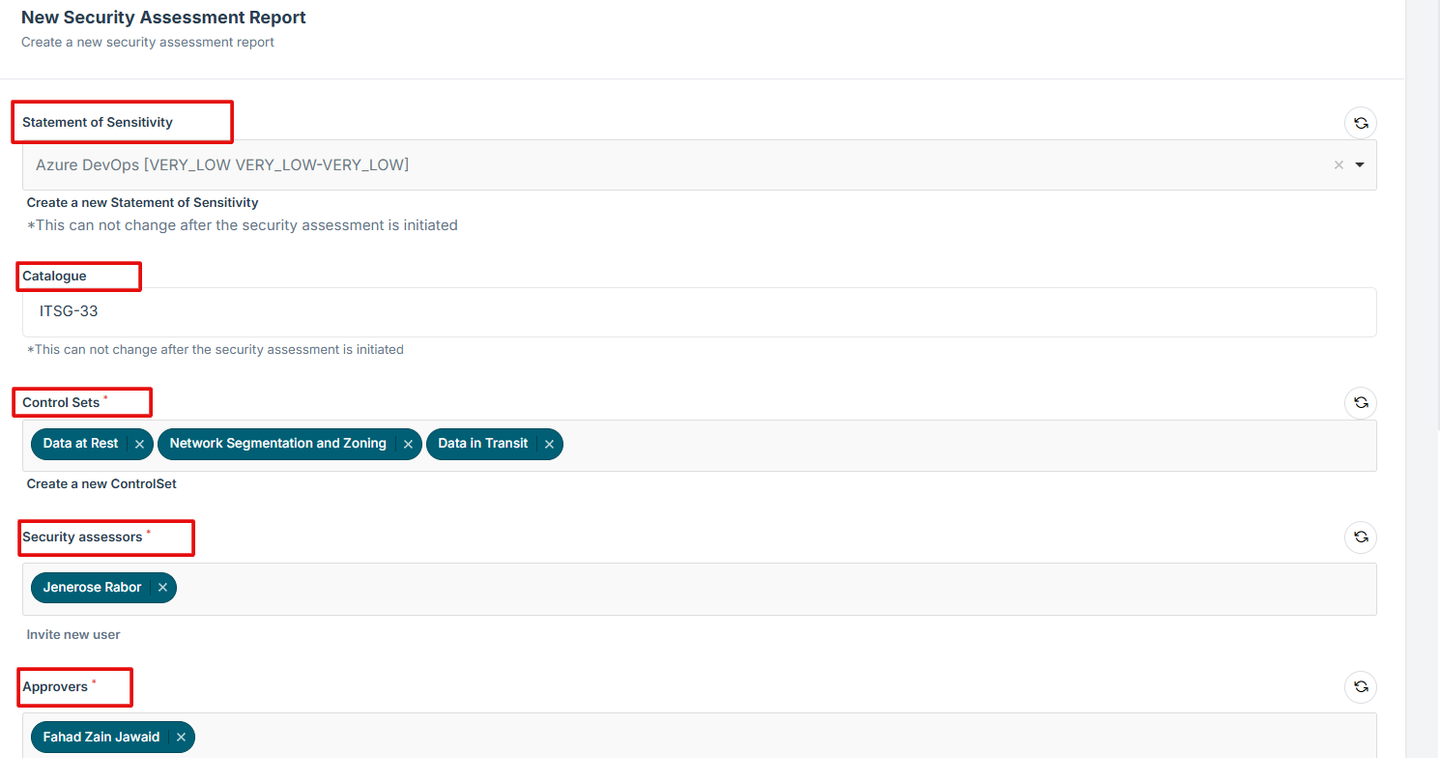Click the ITSG-33 Catalogue field

(x=698, y=312)
